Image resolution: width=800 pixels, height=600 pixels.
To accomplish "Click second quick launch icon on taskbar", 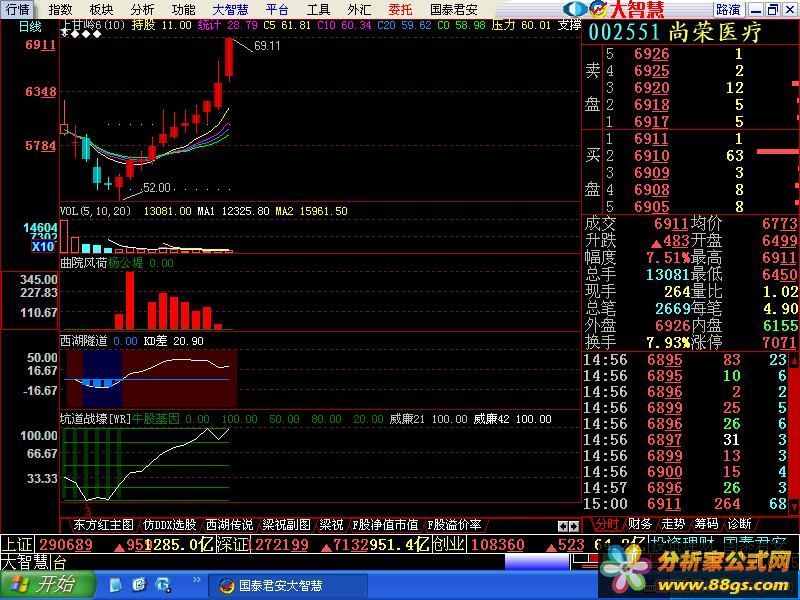I will coord(139,585).
